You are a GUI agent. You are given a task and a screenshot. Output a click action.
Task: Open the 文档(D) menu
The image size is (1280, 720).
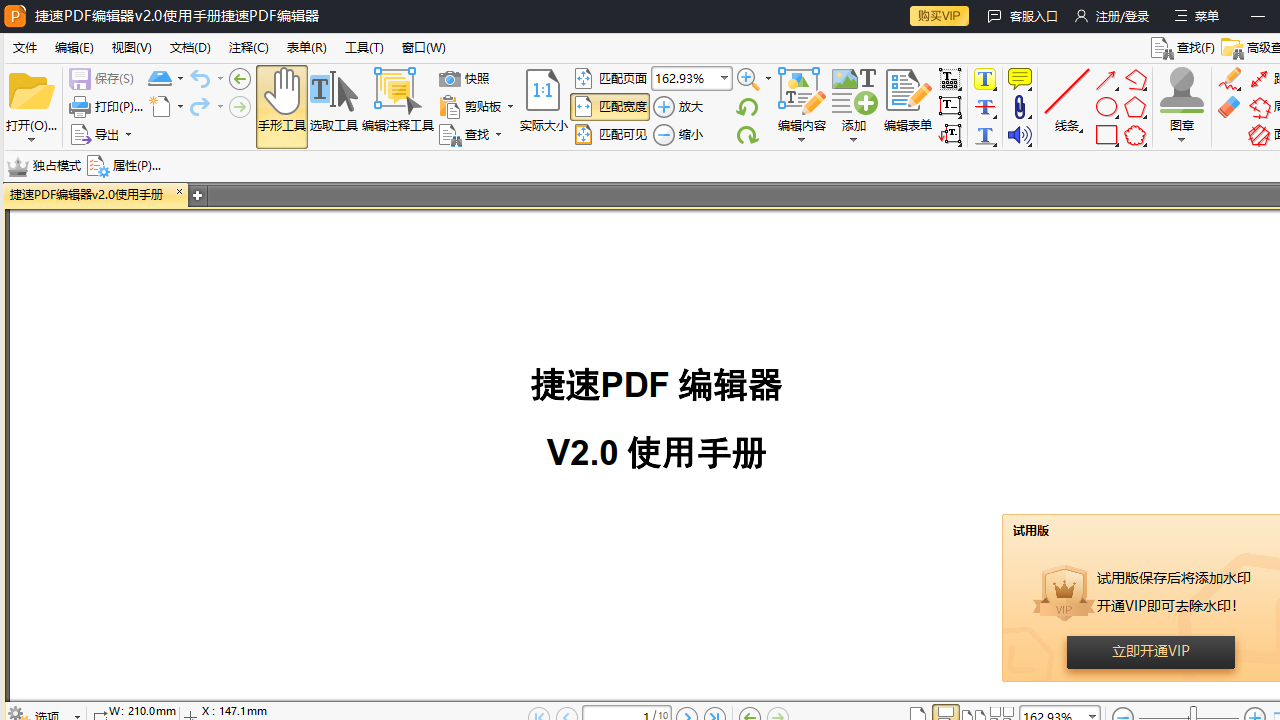[189, 47]
